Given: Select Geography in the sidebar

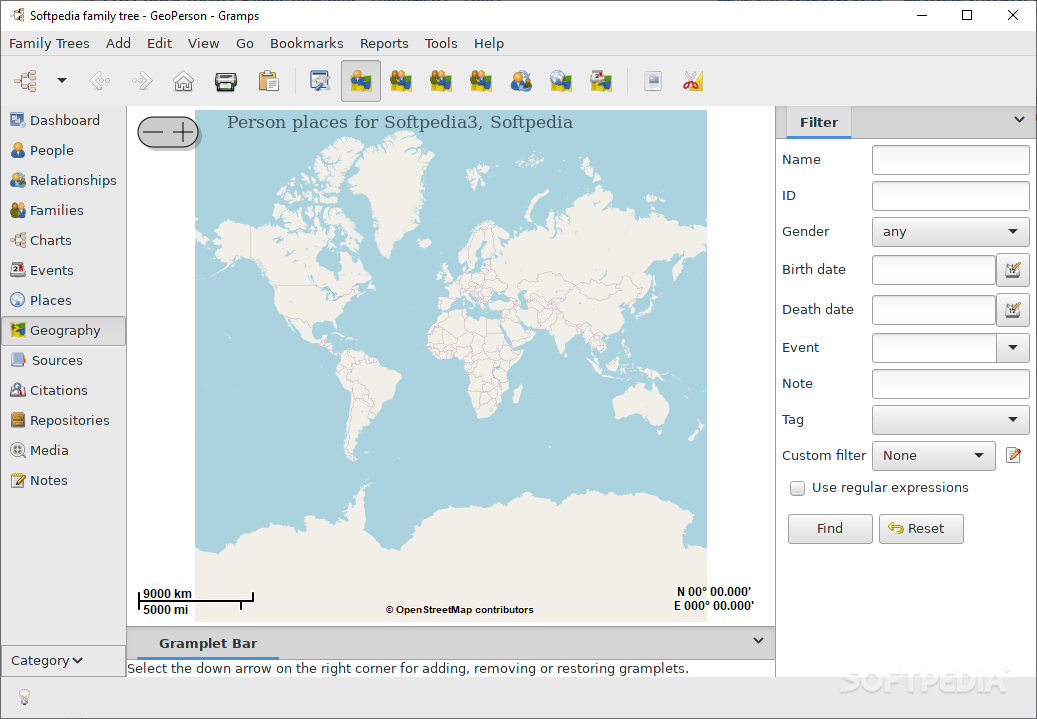Looking at the screenshot, I should coord(63,330).
